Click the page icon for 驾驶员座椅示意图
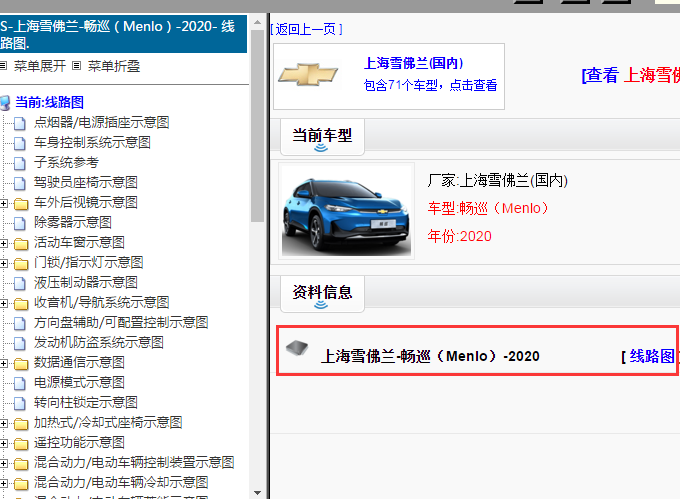The width and height of the screenshot is (680, 499). coord(20,183)
